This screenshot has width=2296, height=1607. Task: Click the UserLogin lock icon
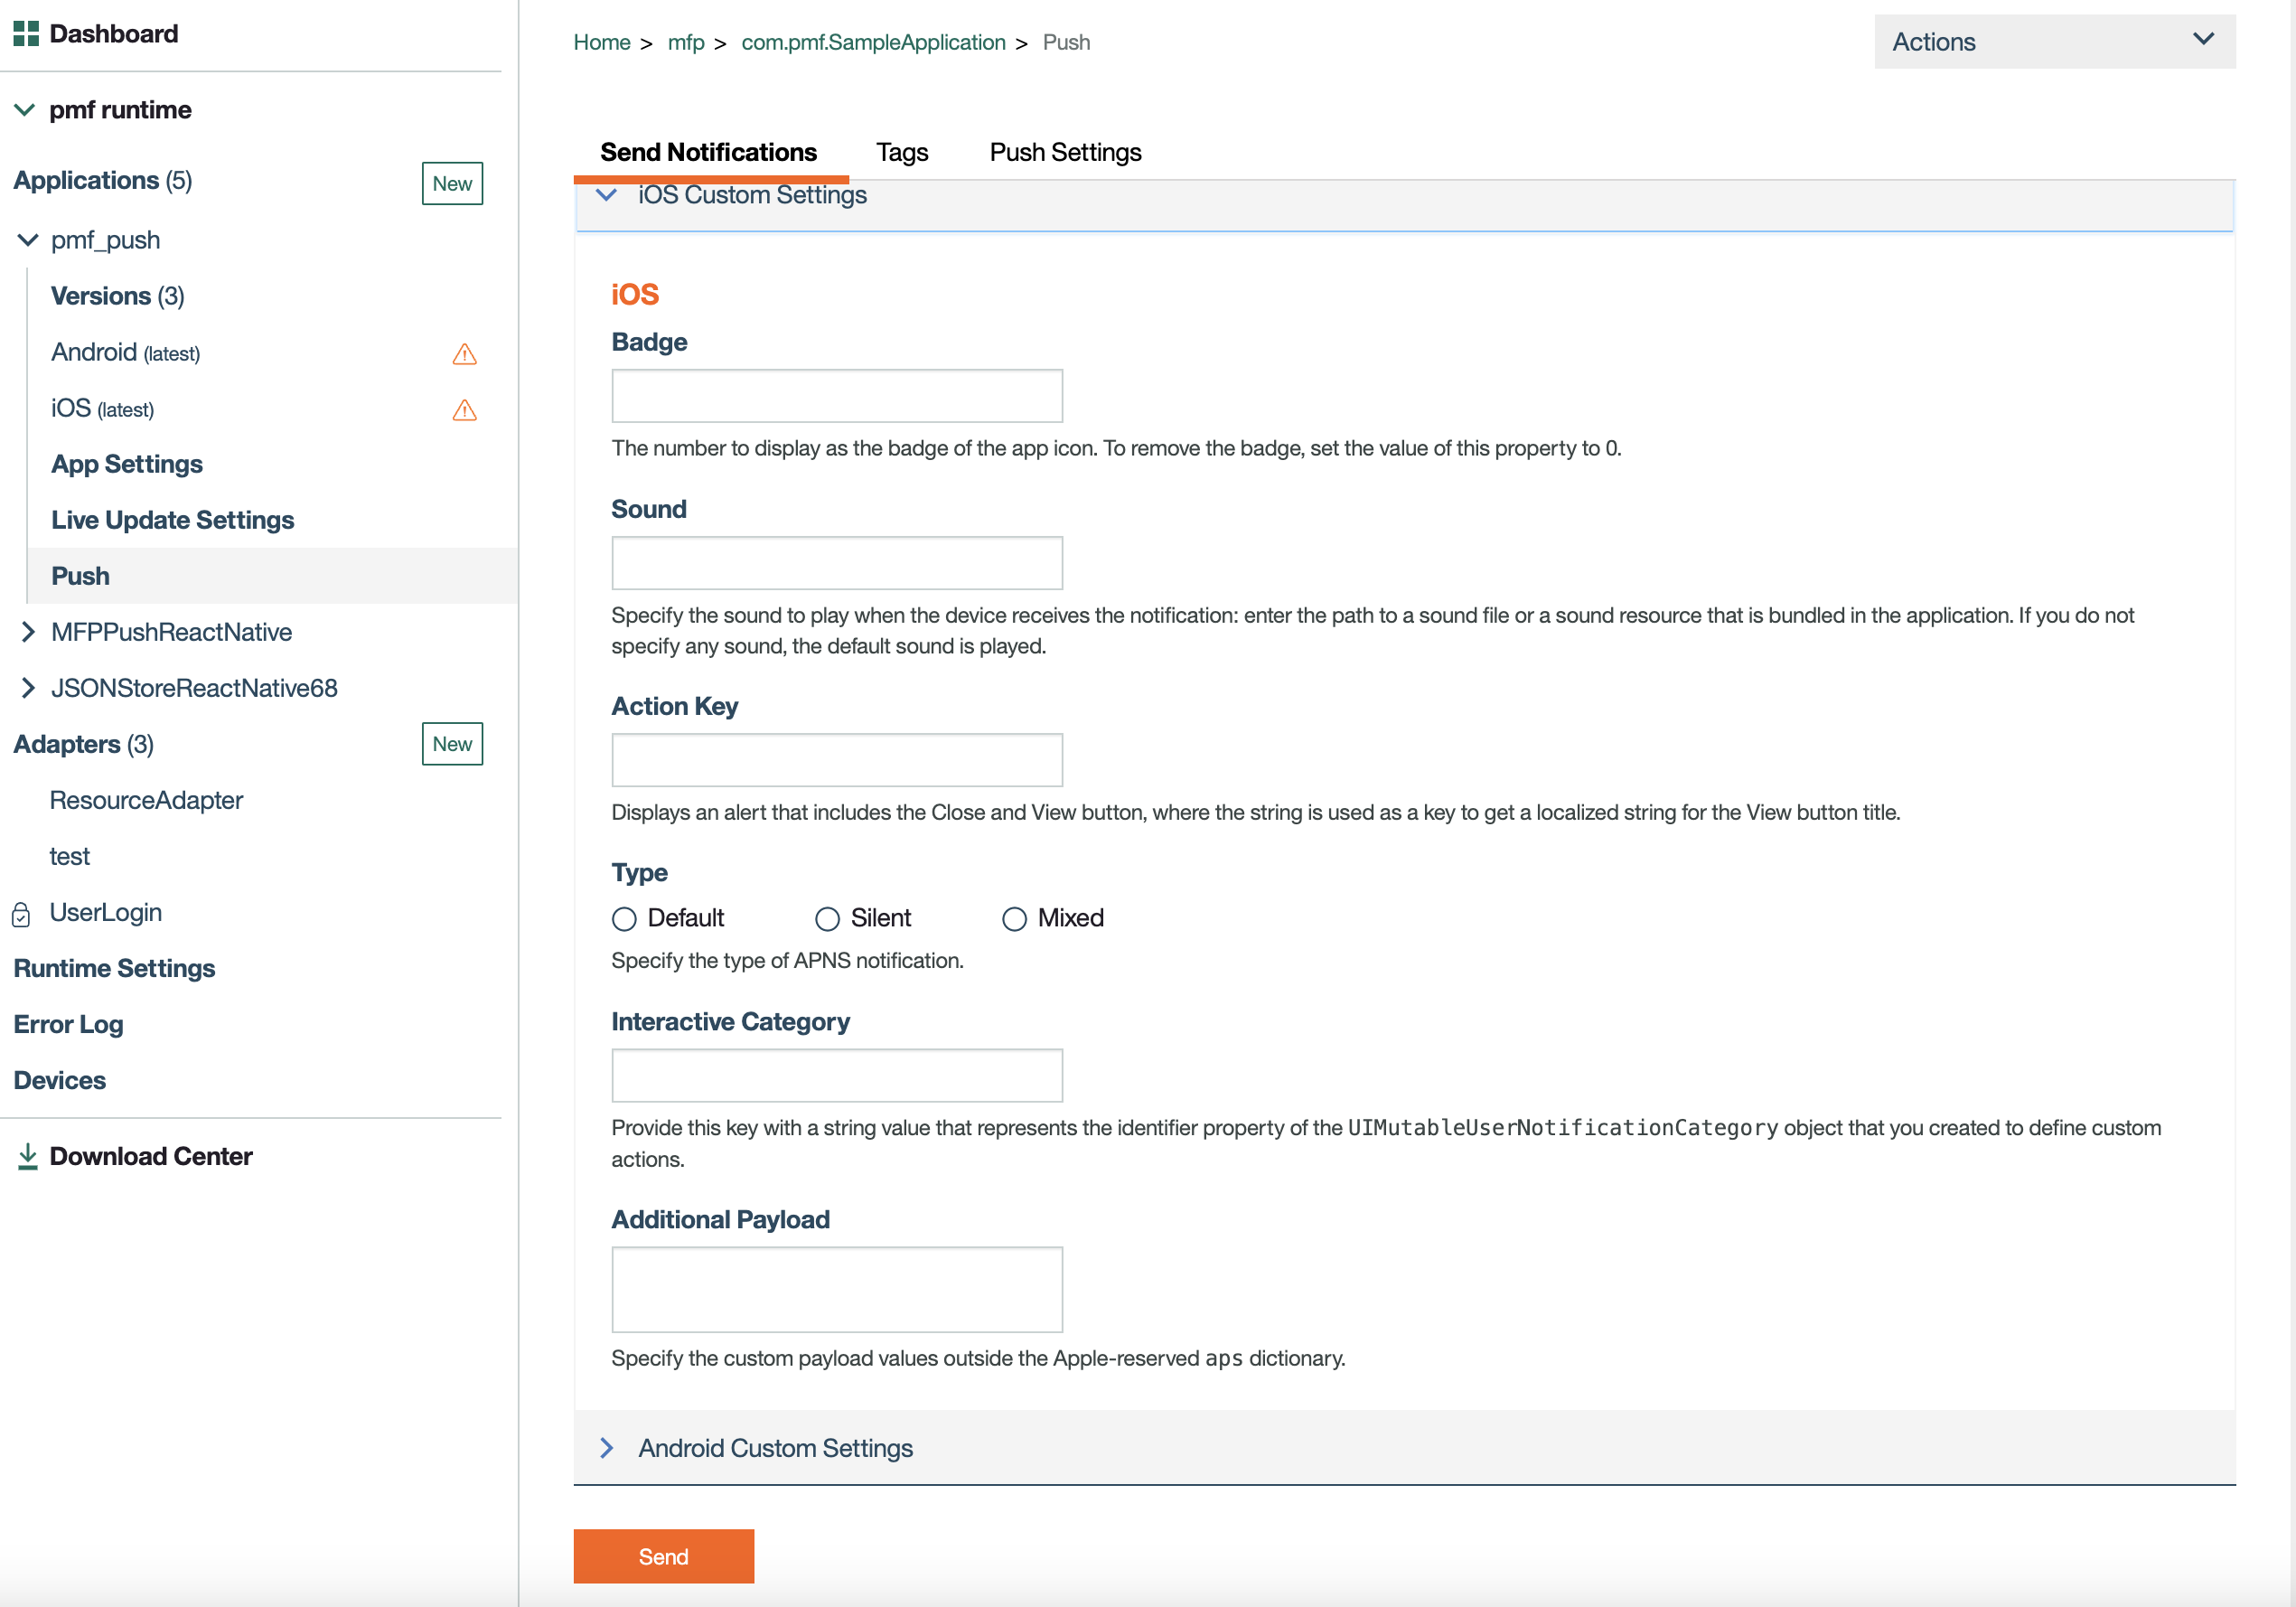21,914
